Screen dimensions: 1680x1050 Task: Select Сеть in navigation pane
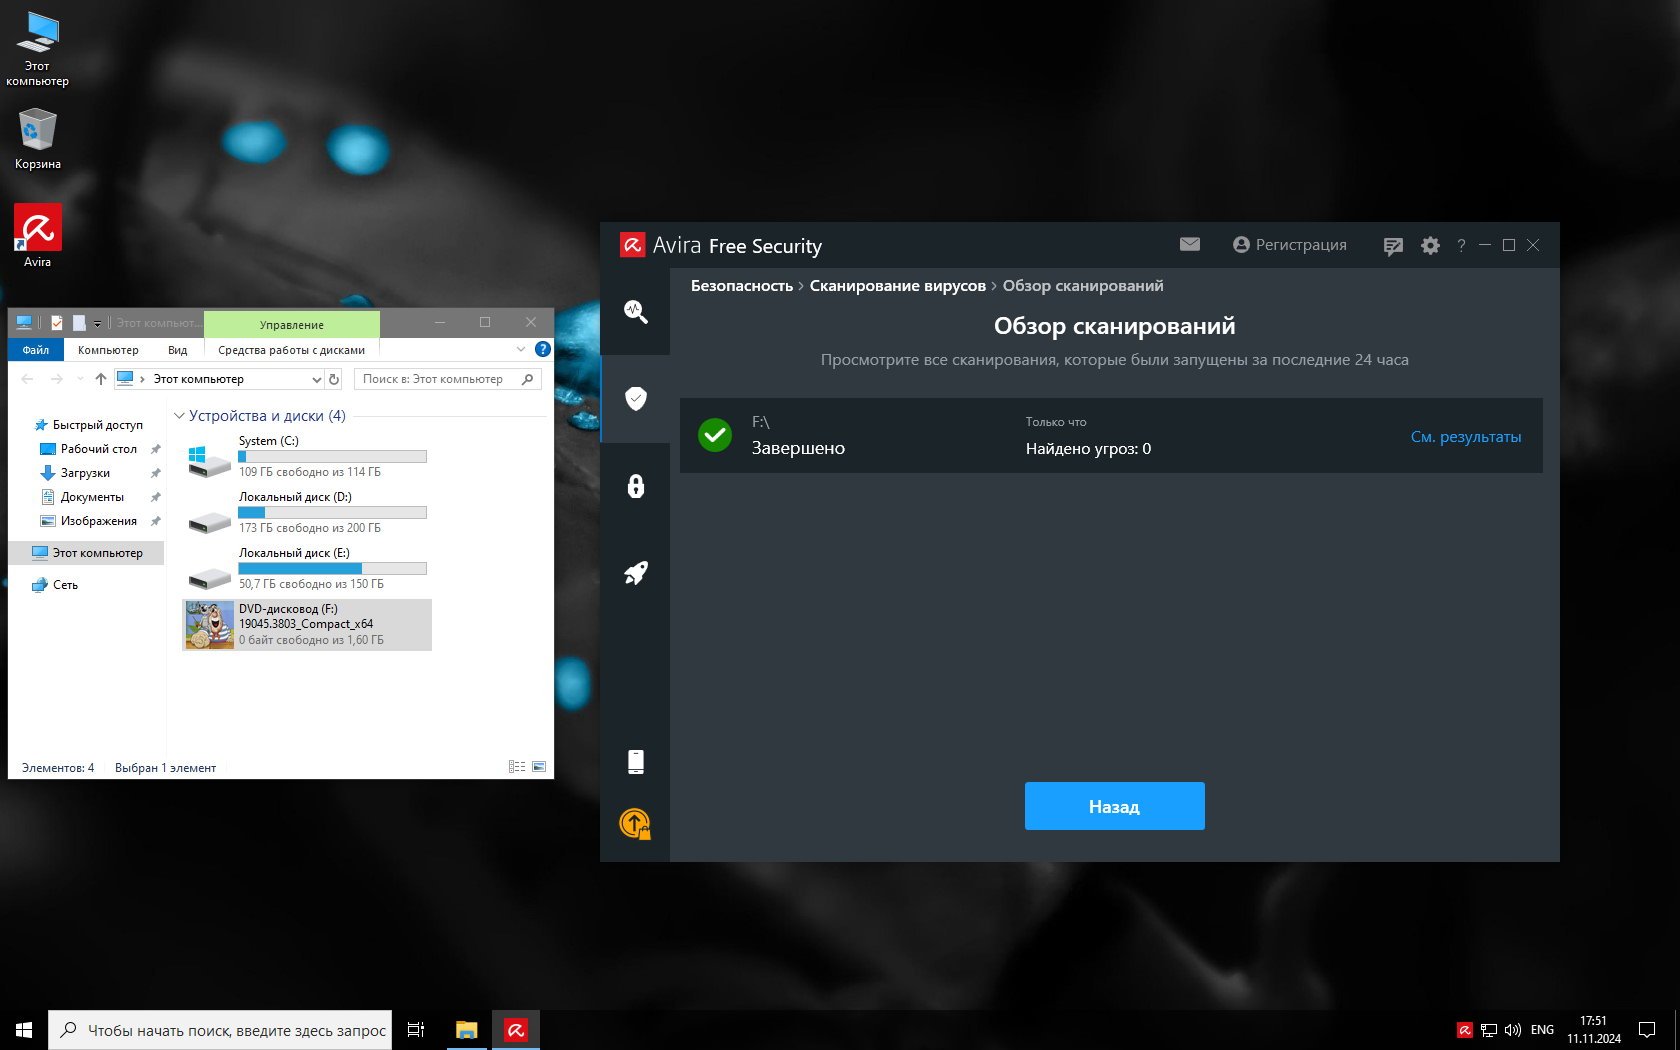pyautogui.click(x=55, y=585)
